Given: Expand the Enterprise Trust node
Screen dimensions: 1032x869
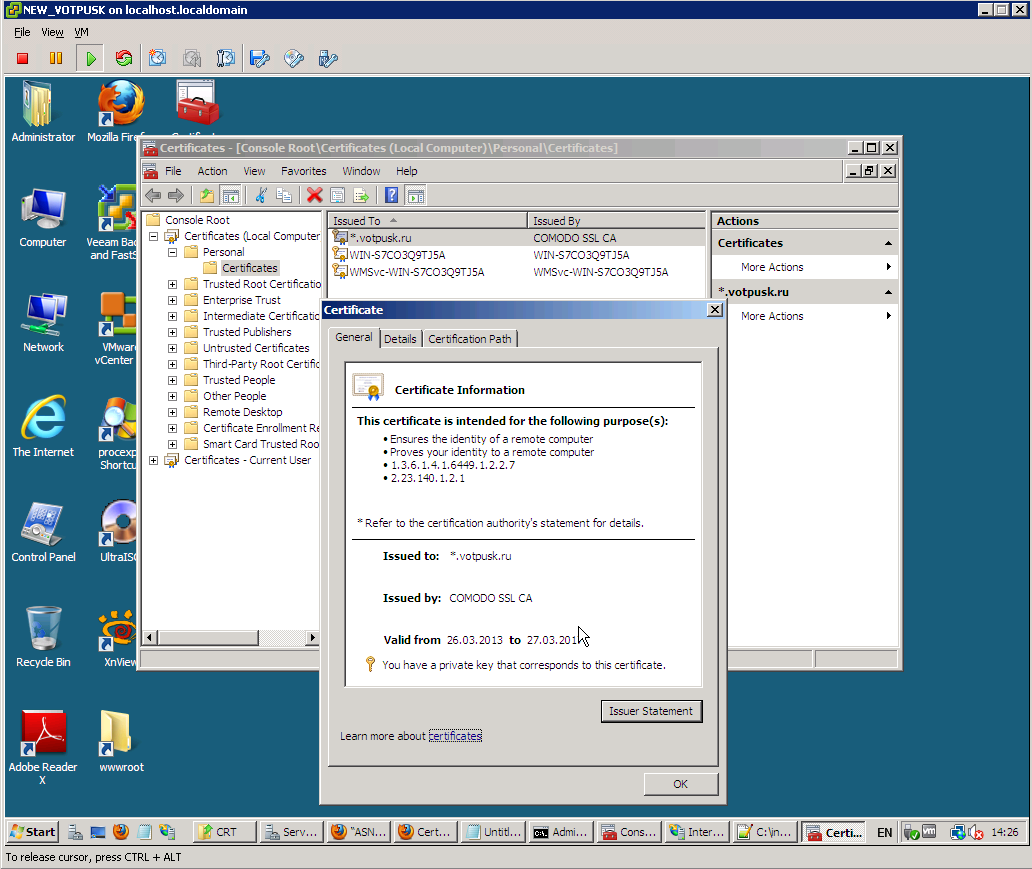Looking at the screenshot, I should 172,300.
